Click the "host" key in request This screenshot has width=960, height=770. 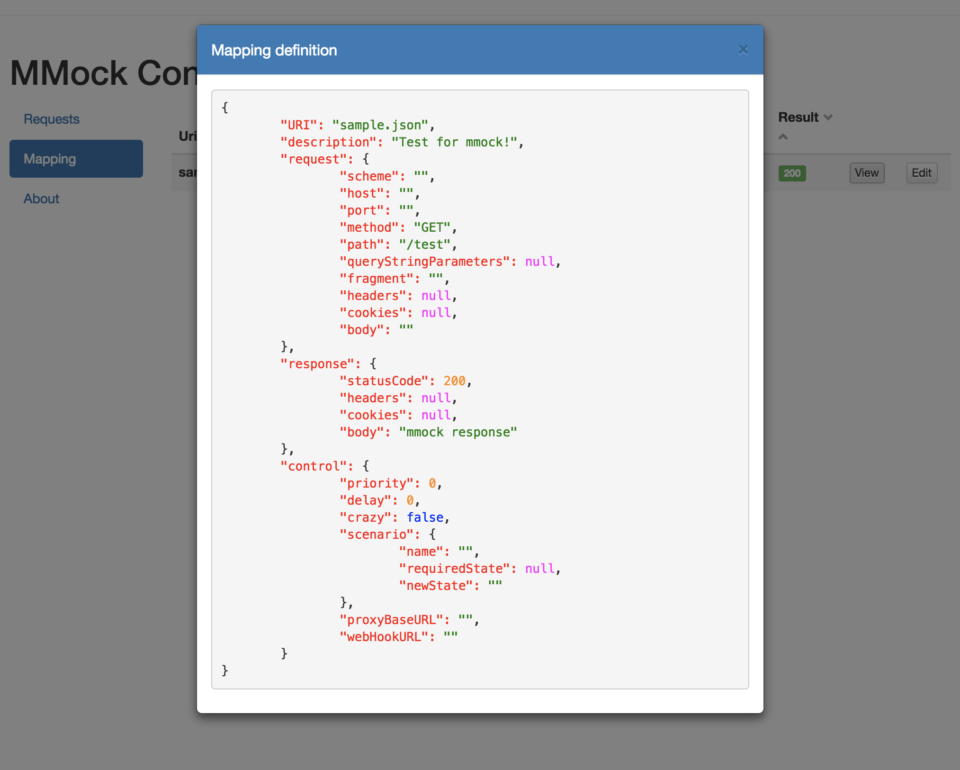tap(362, 193)
